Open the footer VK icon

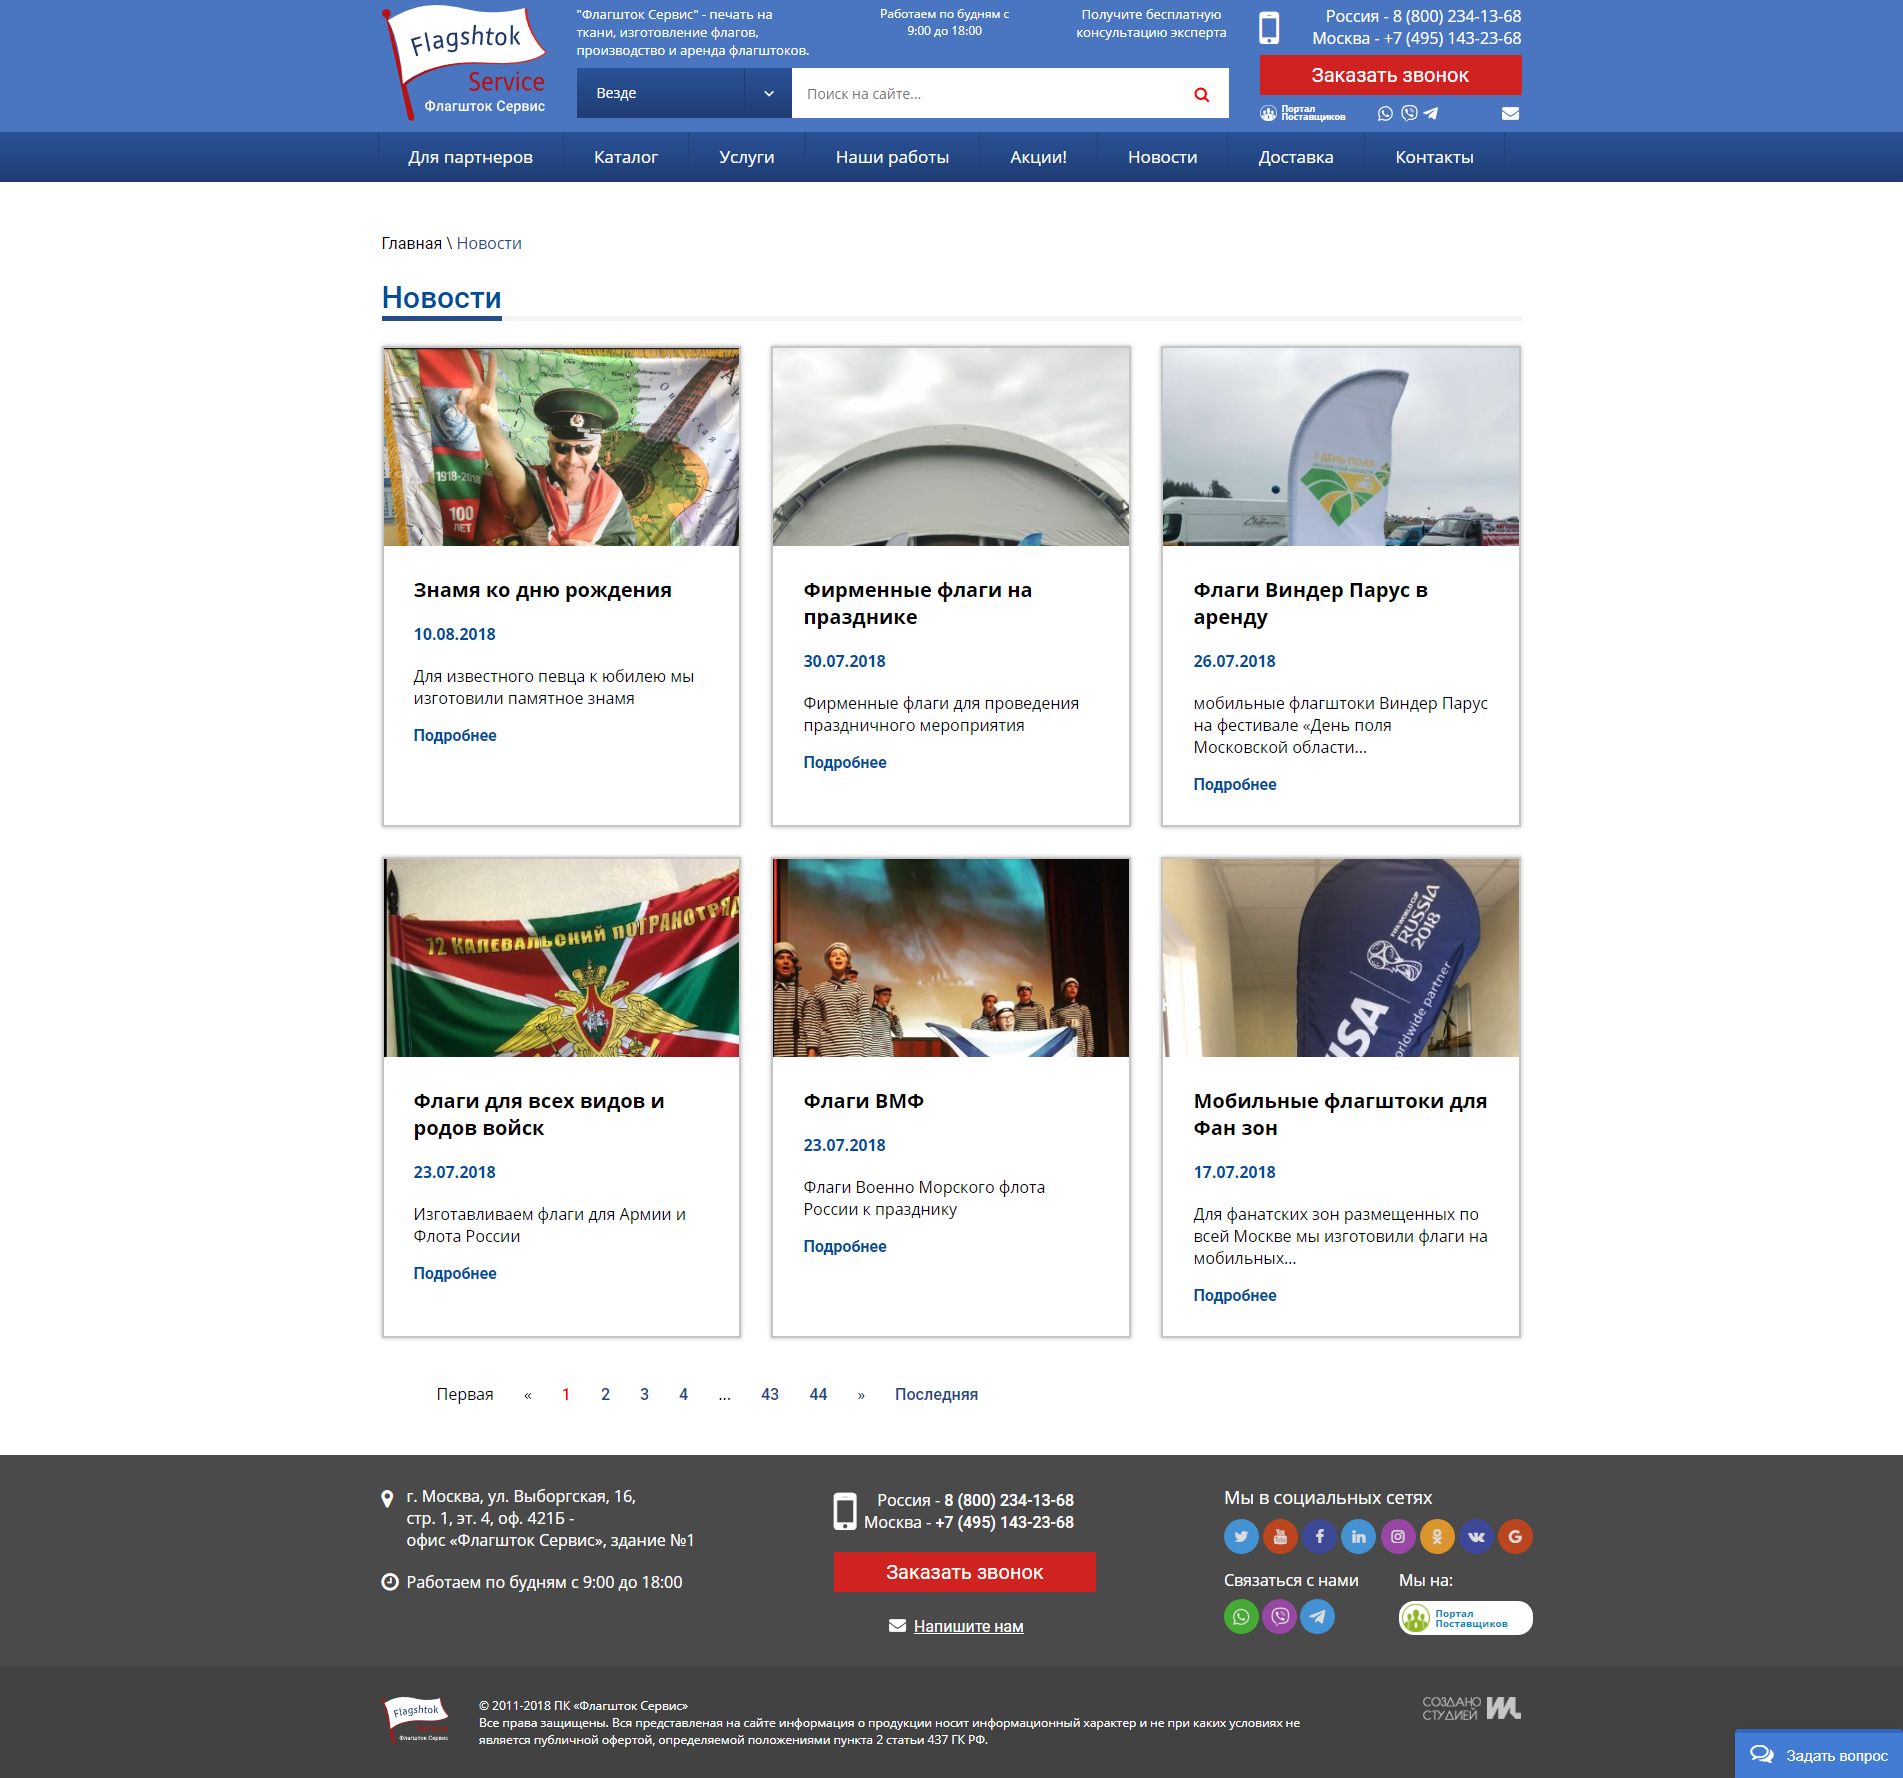(1476, 1536)
